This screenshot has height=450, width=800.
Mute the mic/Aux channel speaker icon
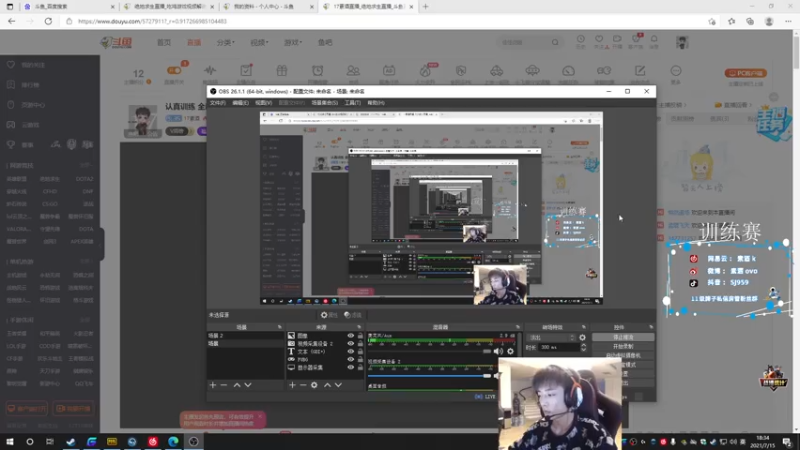pyautogui.click(x=498, y=351)
